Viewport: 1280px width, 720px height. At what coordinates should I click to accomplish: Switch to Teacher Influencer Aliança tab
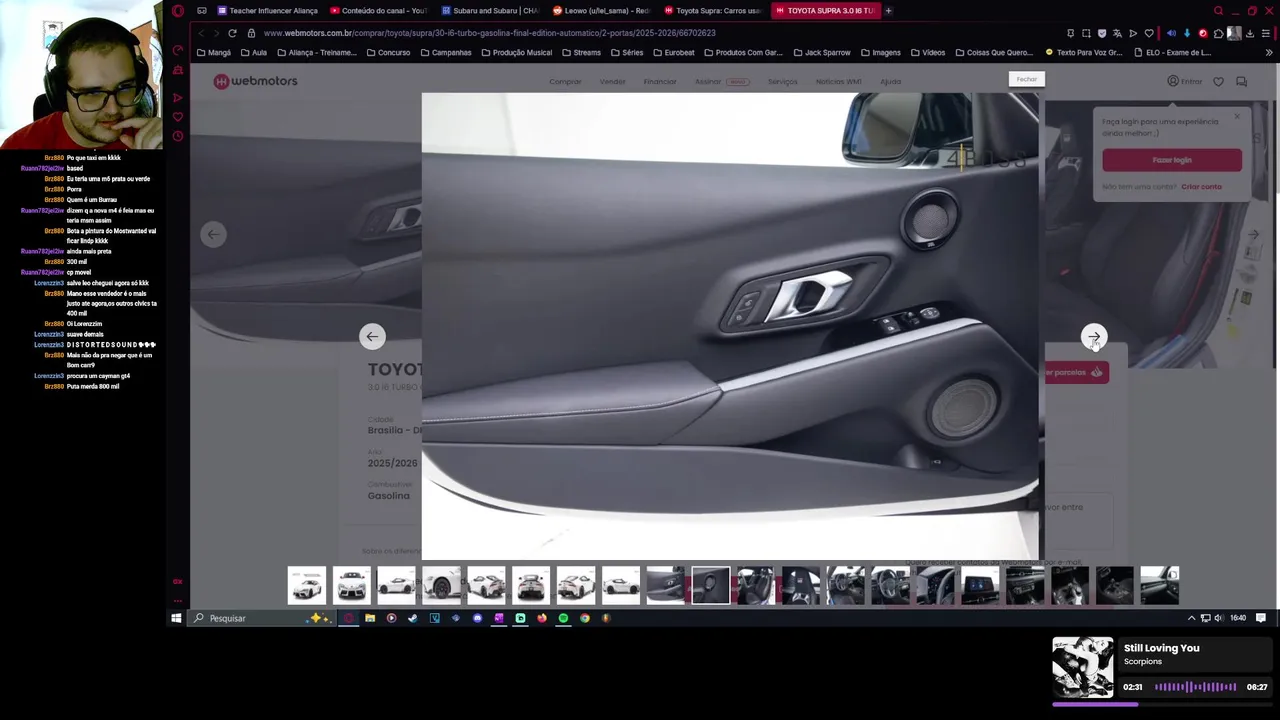click(267, 11)
